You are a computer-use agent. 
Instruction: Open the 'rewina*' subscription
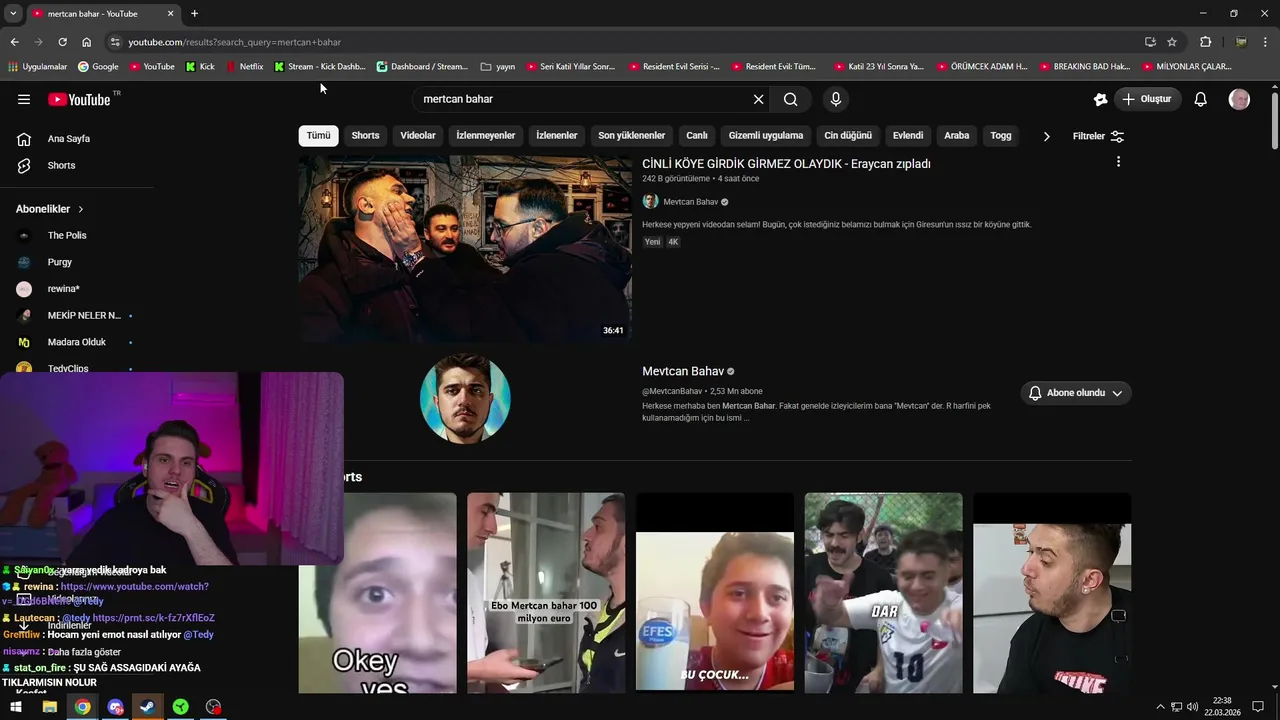point(63,289)
